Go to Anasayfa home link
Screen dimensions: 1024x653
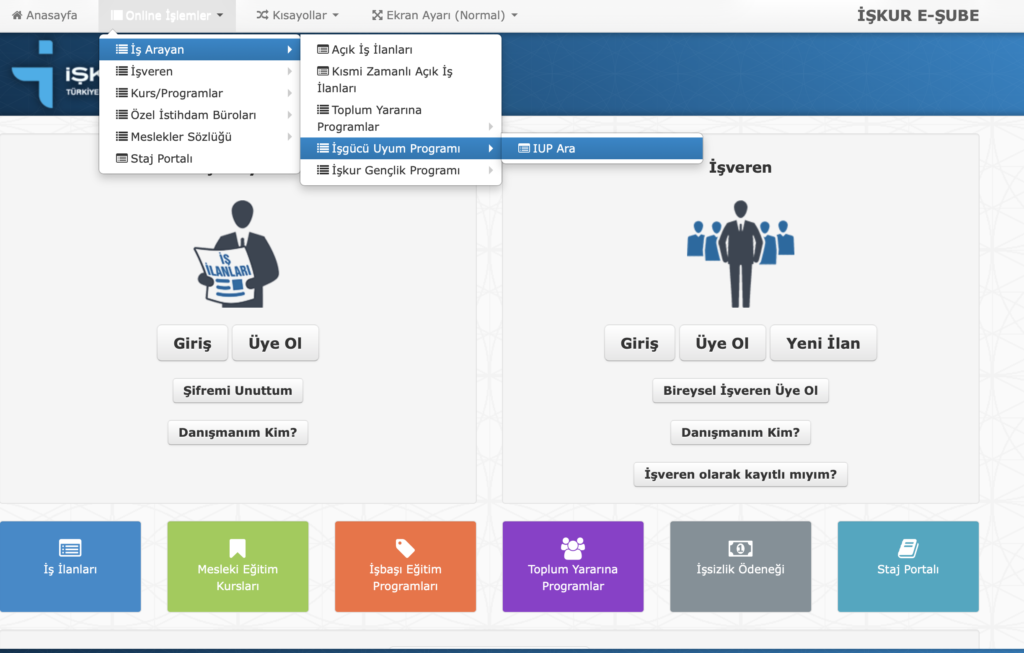coord(44,15)
